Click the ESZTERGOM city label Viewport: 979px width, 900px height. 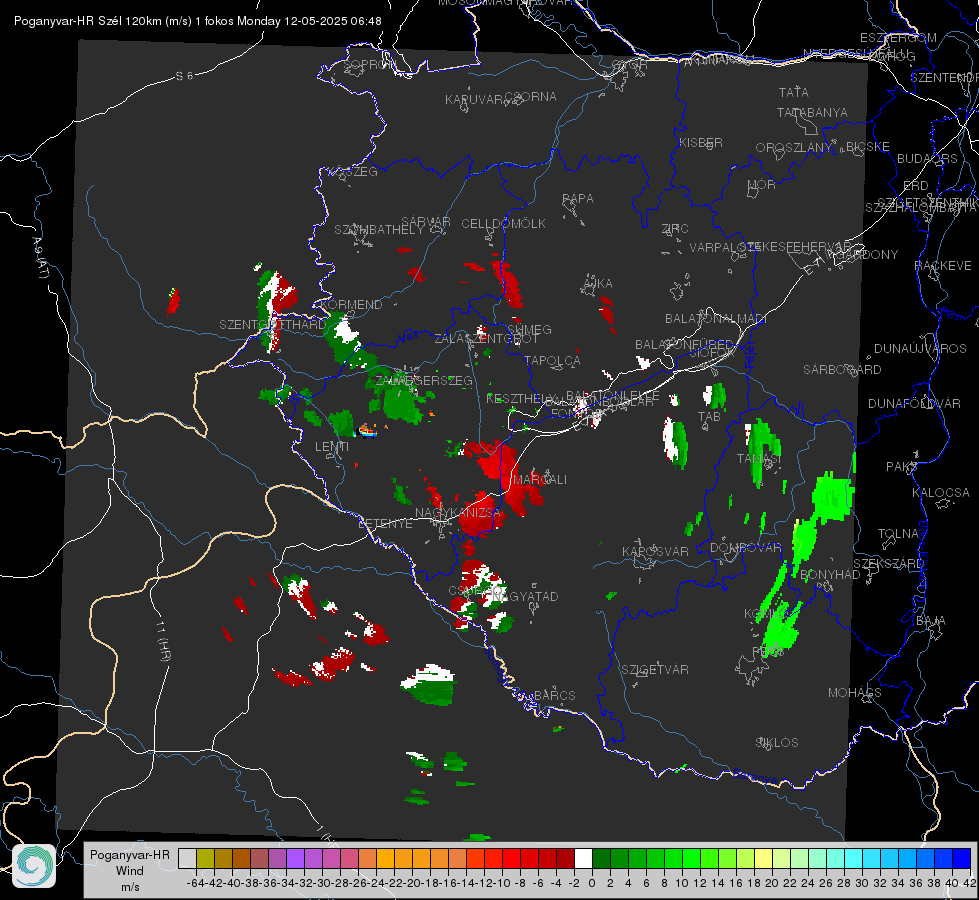pyautogui.click(x=898, y=38)
